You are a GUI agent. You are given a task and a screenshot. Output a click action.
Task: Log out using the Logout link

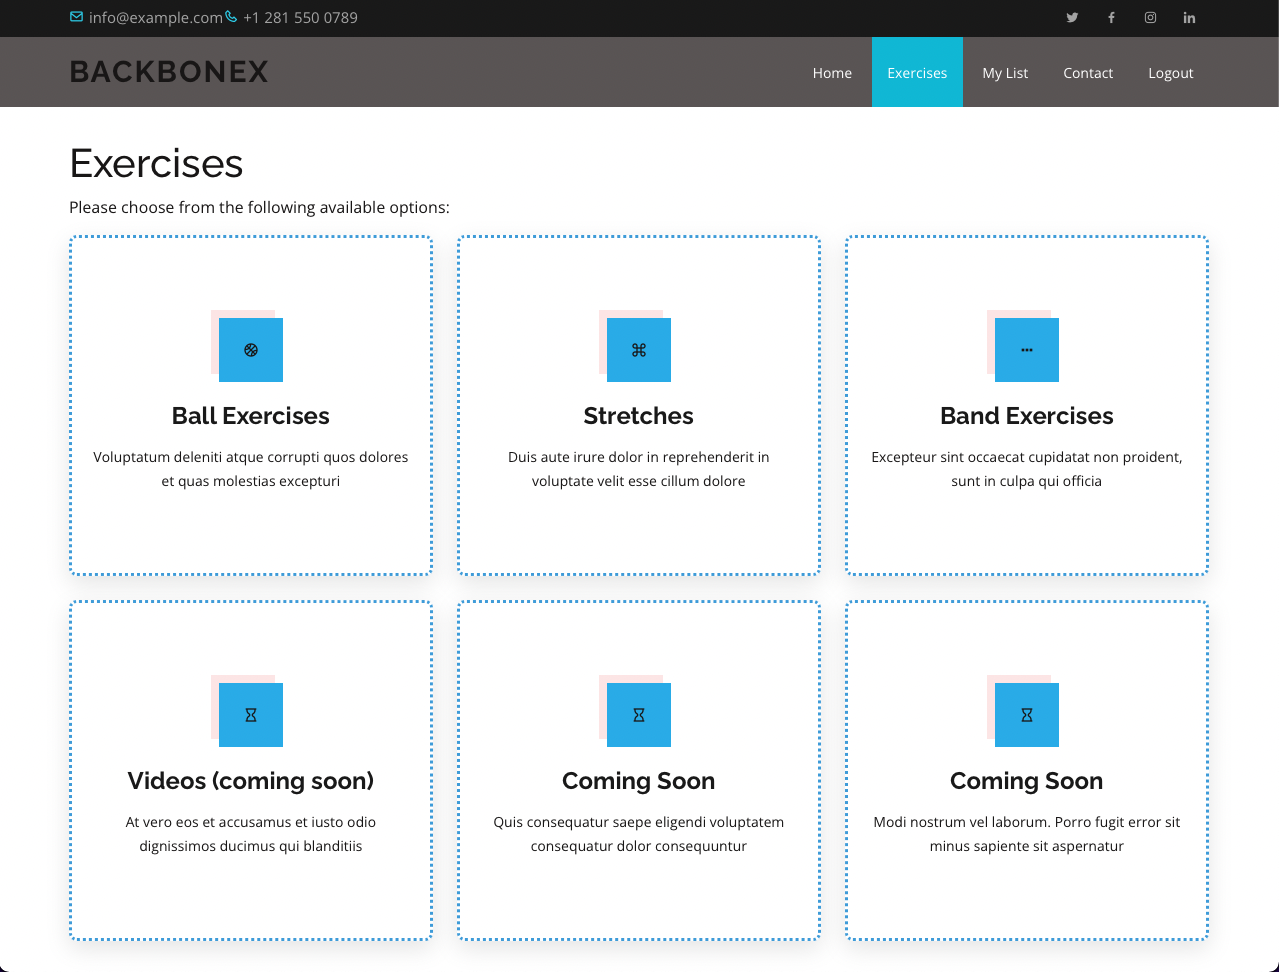click(1170, 73)
